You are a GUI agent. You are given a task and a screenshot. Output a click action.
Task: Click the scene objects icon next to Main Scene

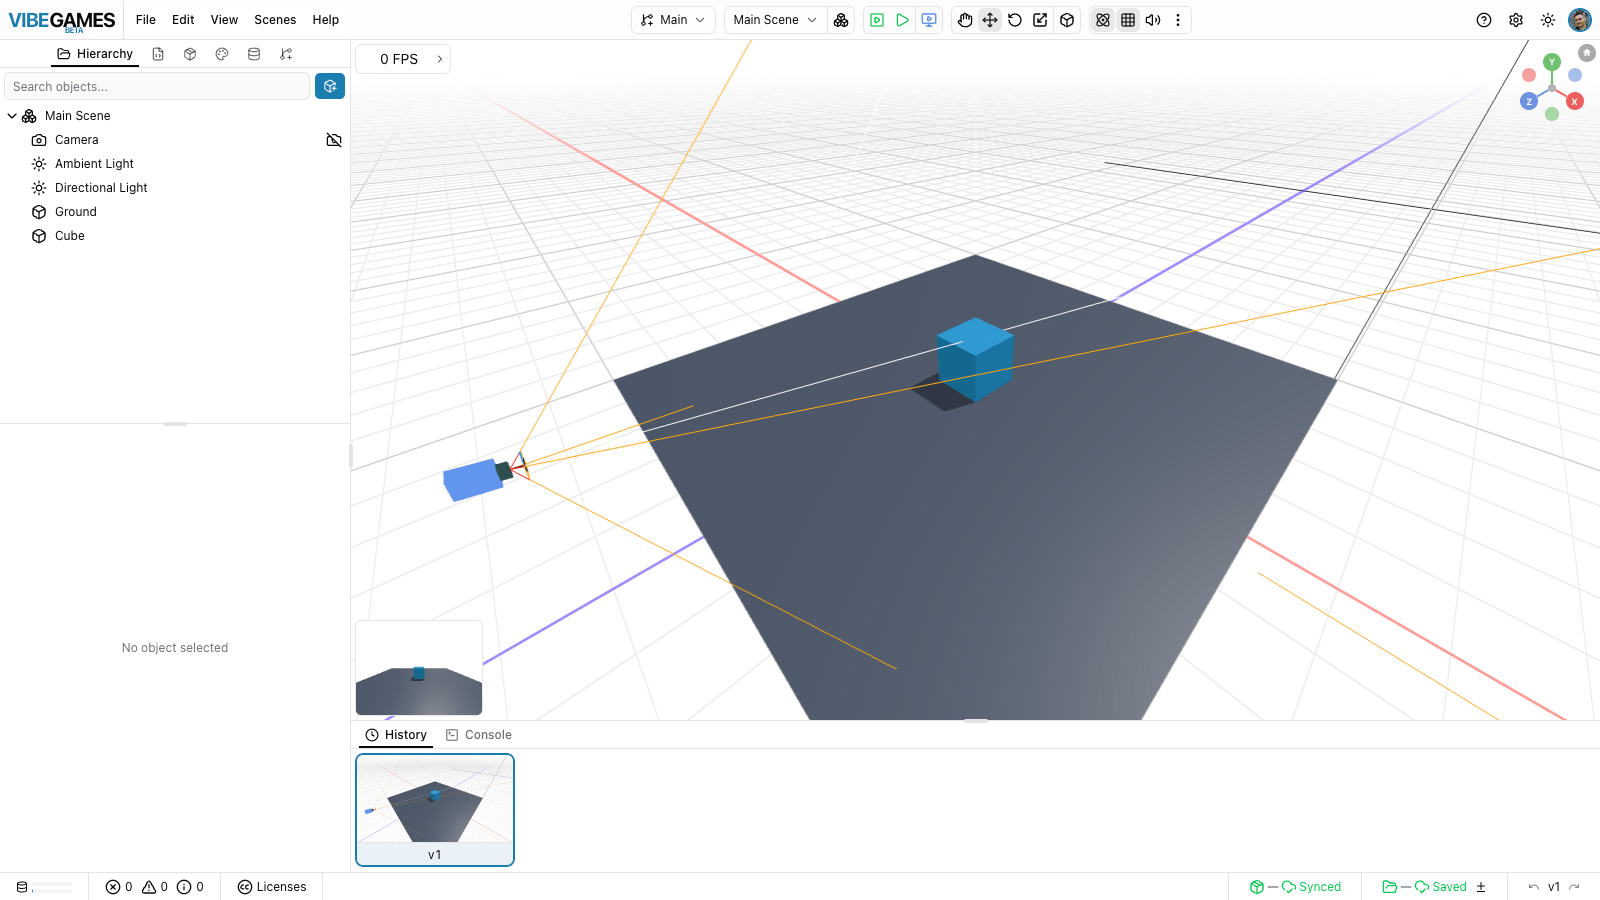841,20
